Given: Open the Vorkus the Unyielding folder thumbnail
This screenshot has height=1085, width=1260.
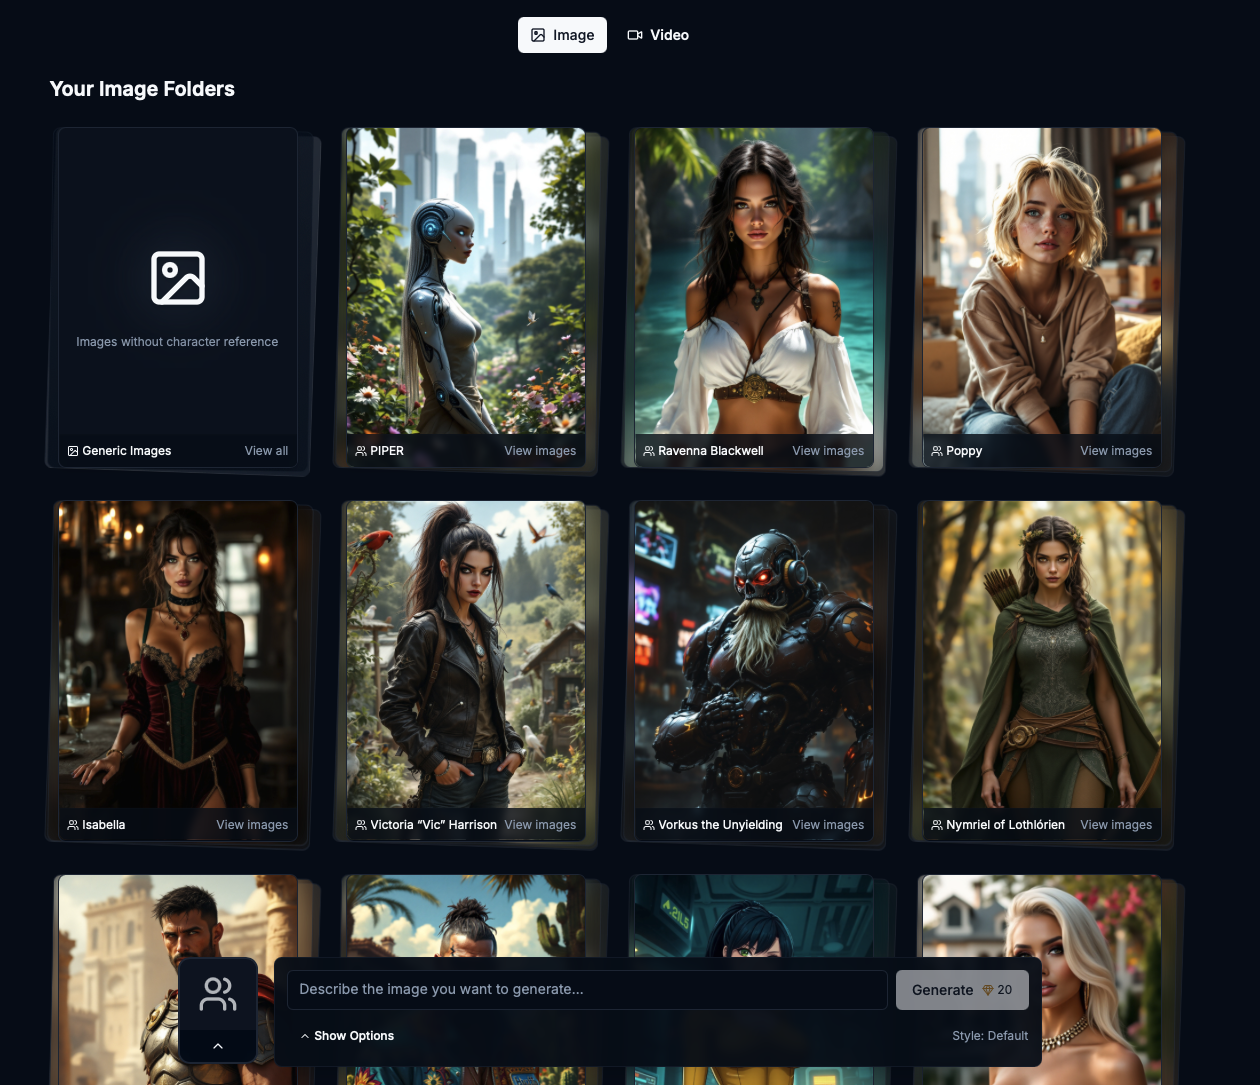Looking at the screenshot, I should (x=754, y=655).
